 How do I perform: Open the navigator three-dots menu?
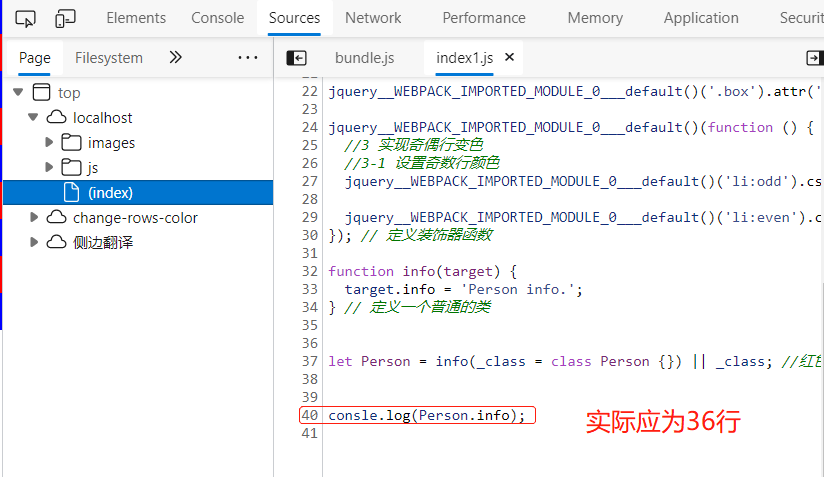point(248,57)
